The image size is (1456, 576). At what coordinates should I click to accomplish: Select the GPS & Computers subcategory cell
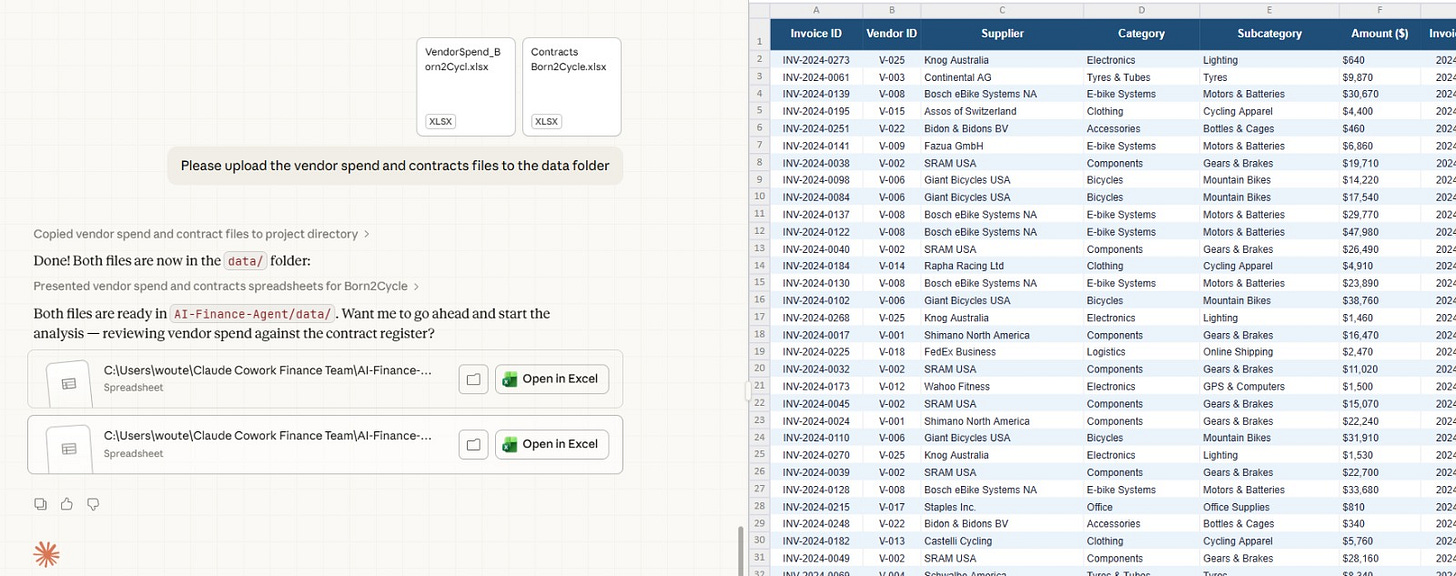(1269, 386)
